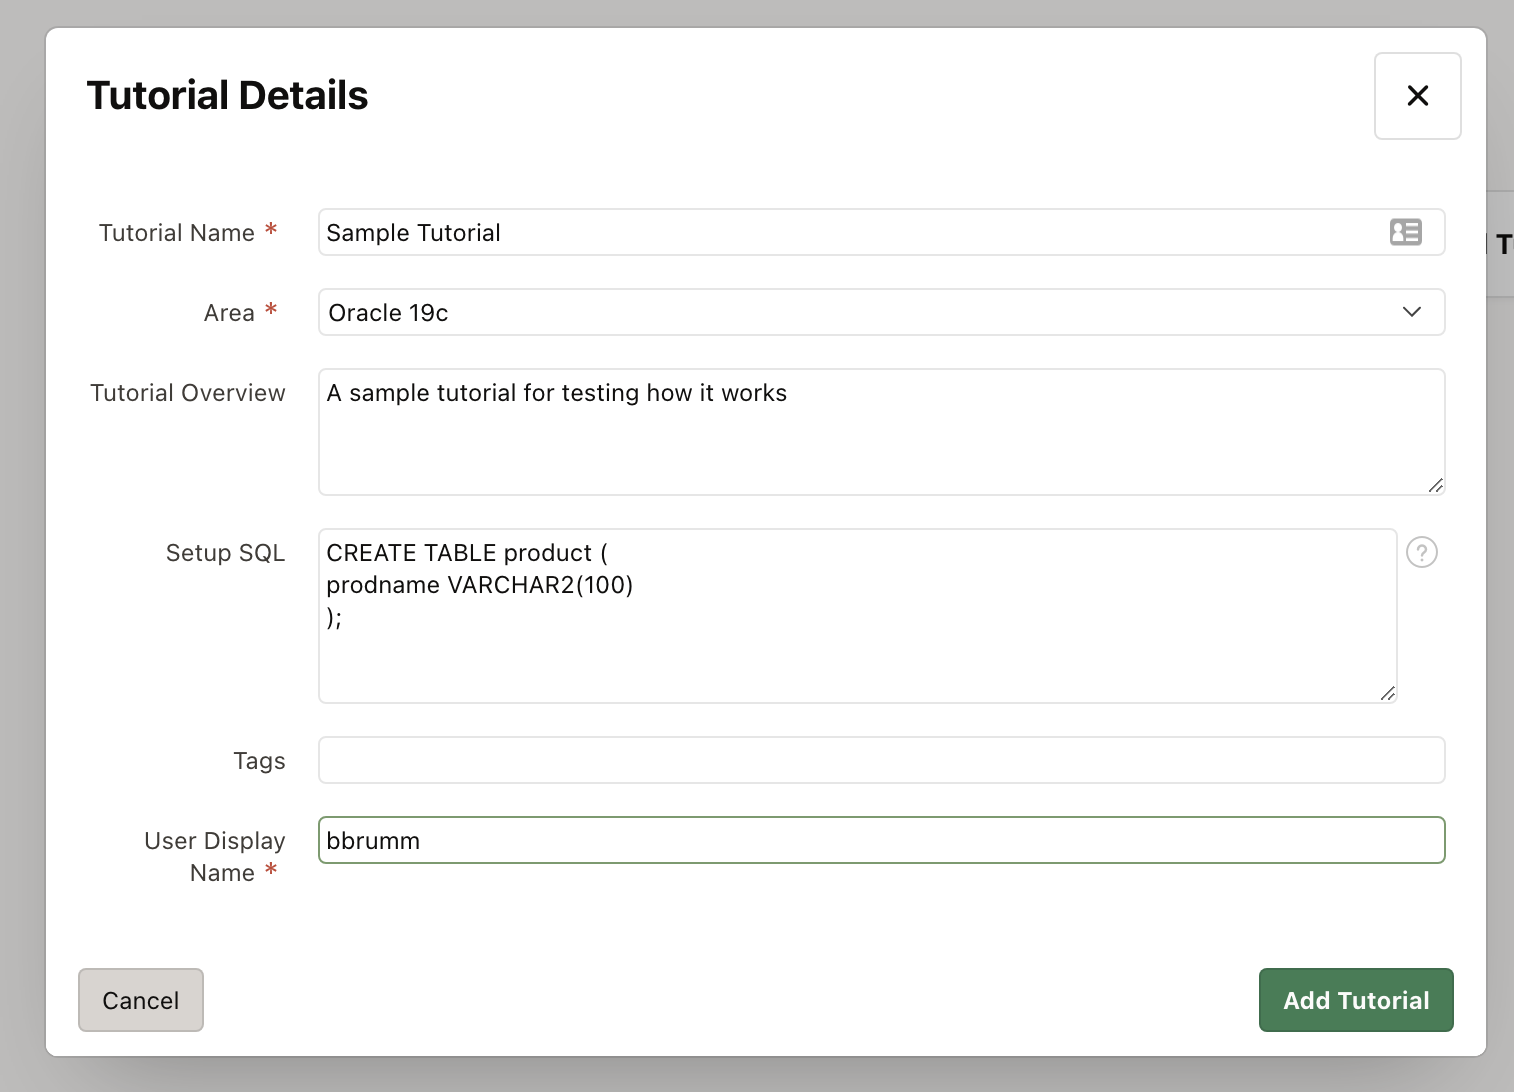Place cursor in Setup SQL textarea
The width and height of the screenshot is (1514, 1092).
pos(856,640)
